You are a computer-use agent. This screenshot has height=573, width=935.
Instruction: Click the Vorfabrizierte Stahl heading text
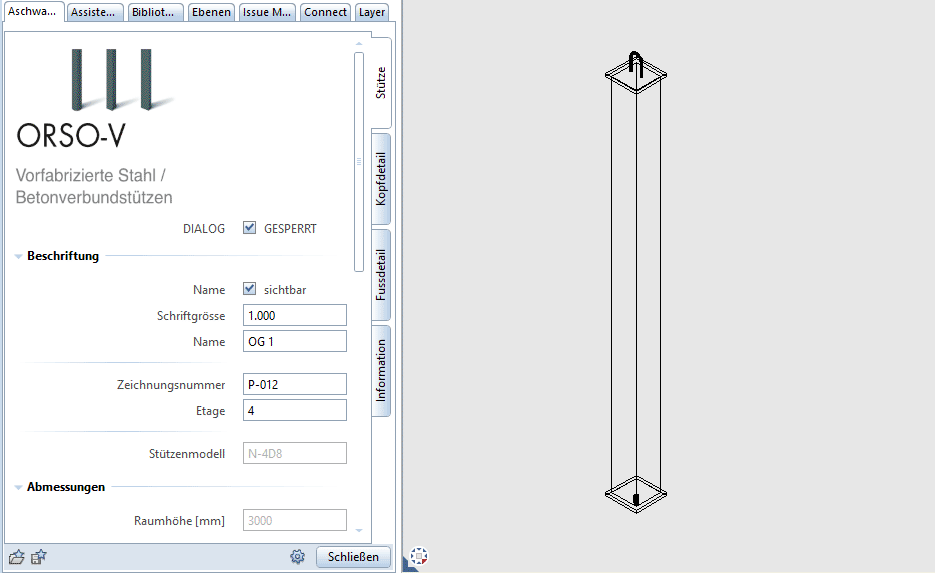coord(94,186)
